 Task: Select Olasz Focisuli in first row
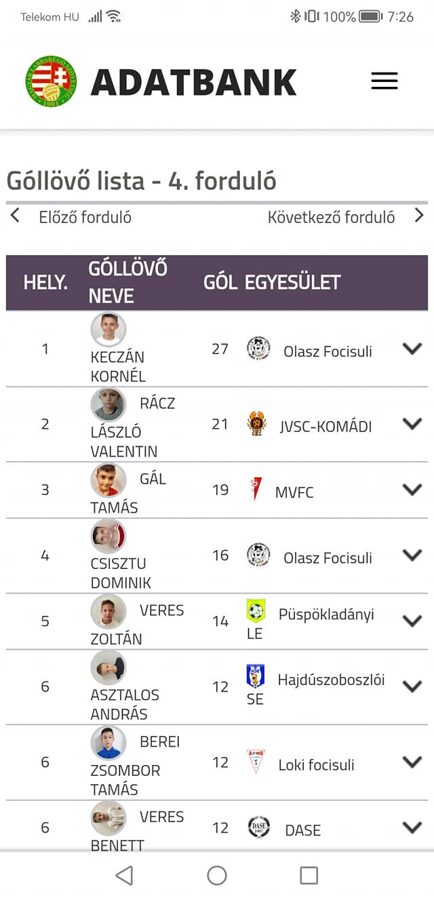328,351
